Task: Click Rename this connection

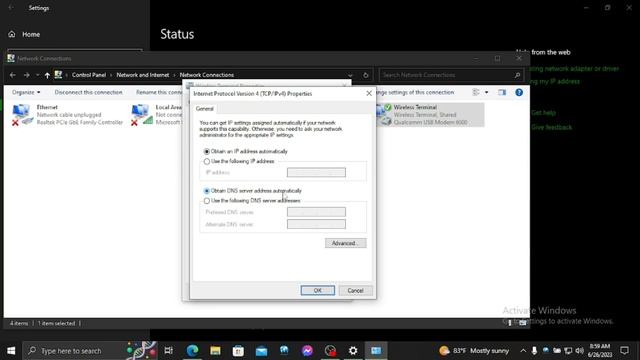Action: [159, 92]
